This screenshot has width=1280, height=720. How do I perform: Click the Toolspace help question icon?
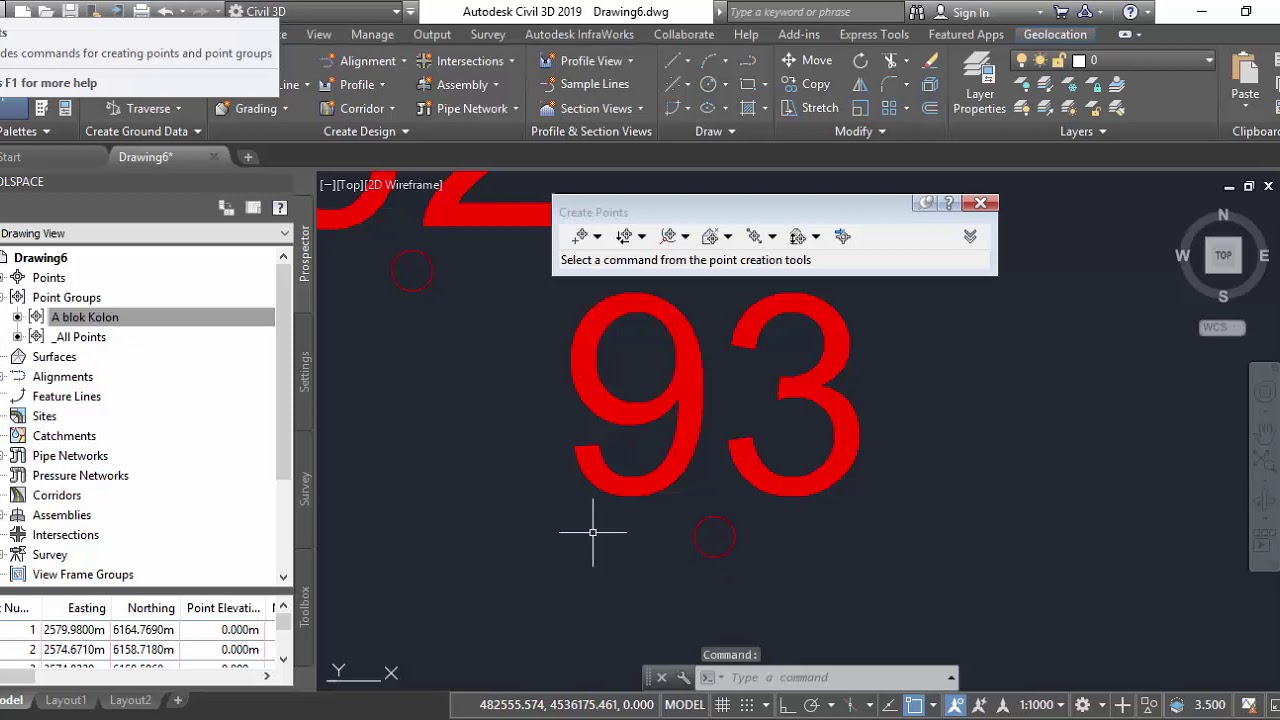pyautogui.click(x=280, y=208)
